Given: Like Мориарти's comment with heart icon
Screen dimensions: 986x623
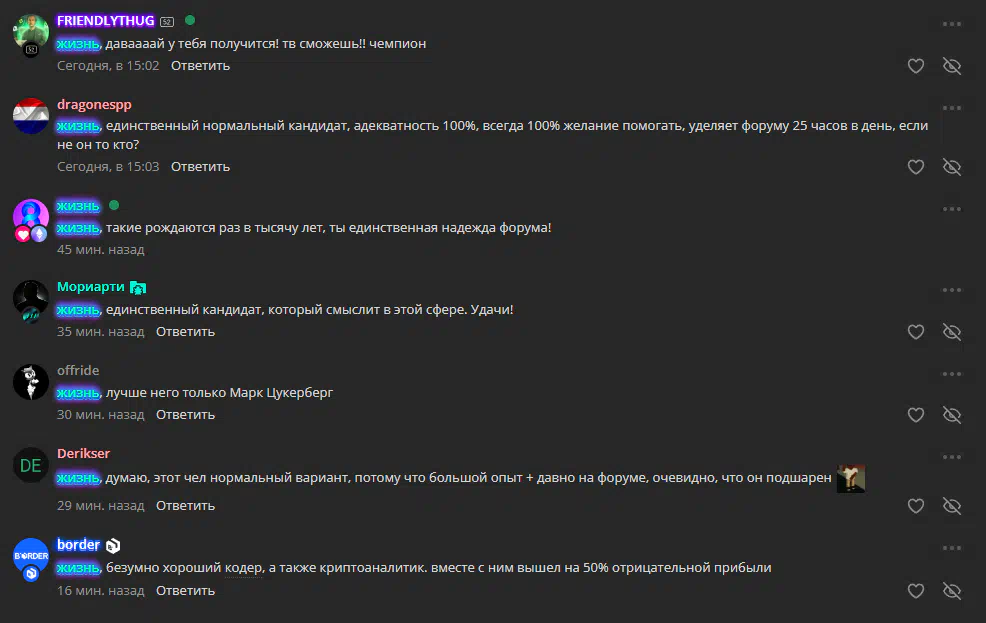Looking at the screenshot, I should [916, 332].
